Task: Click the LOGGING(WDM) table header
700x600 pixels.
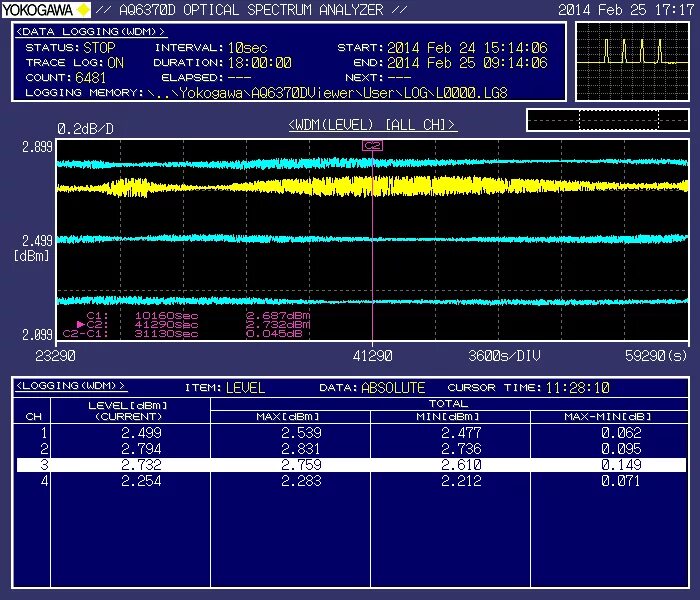Action: click(x=71, y=386)
